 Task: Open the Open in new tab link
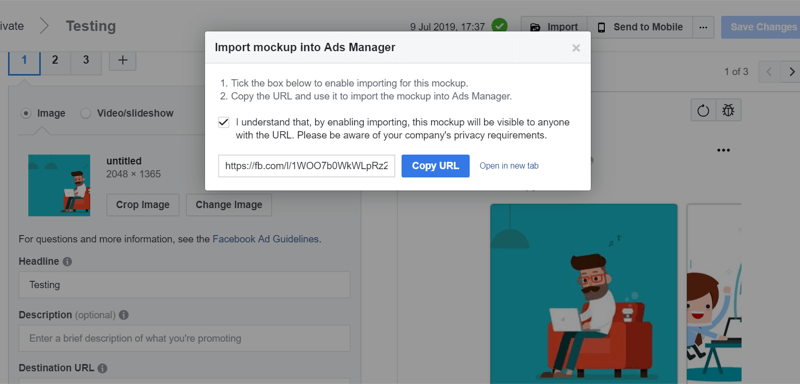pos(509,166)
